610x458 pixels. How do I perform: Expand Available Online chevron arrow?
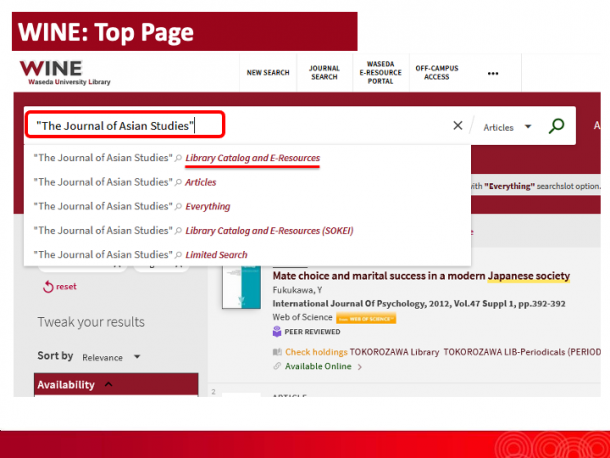click(360, 367)
